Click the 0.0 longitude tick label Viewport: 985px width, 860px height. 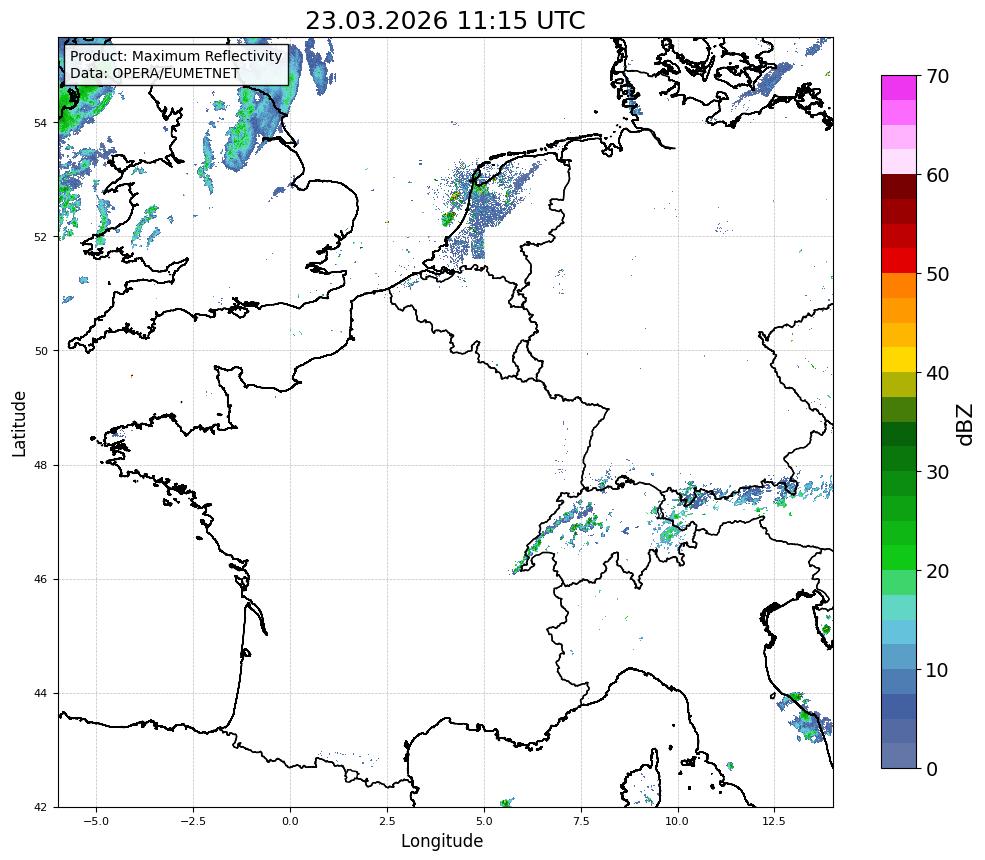pyautogui.click(x=290, y=821)
